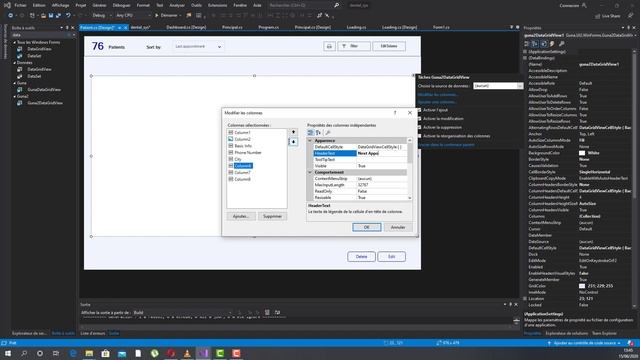Click Delete button on form

pyautogui.click(x=361, y=257)
